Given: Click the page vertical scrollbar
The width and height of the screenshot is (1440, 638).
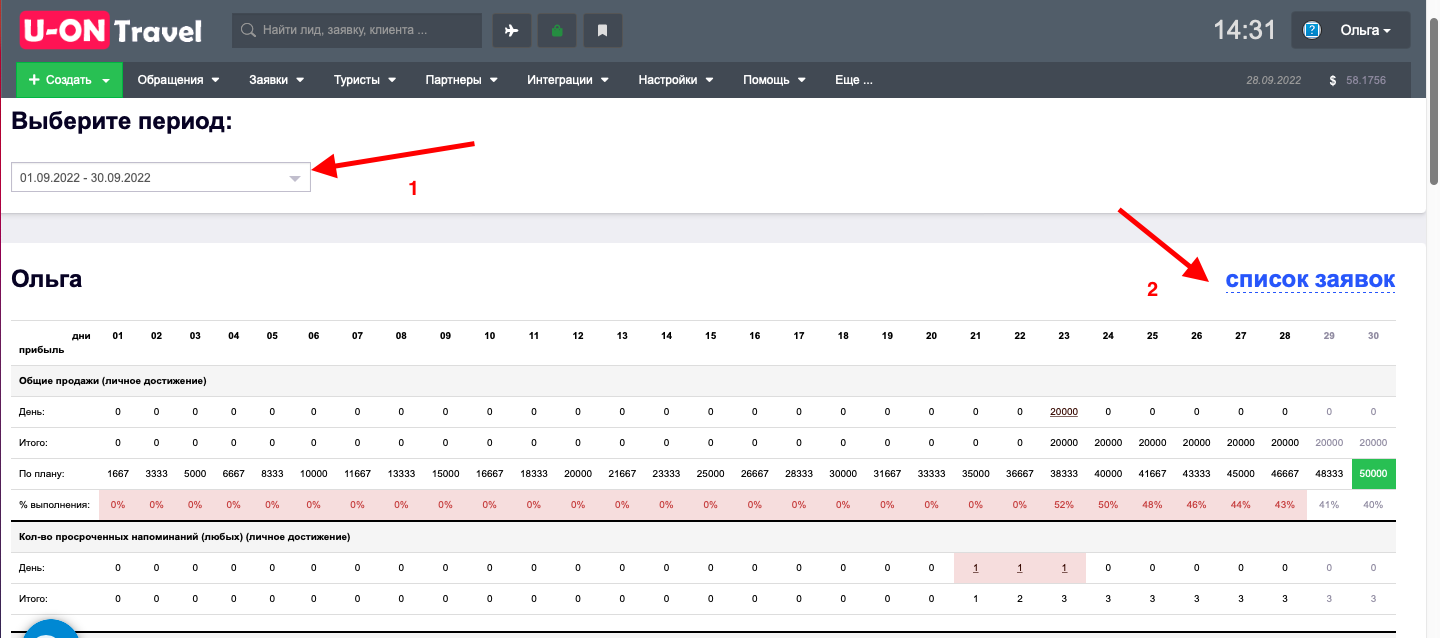Looking at the screenshot, I should [x=1432, y=100].
